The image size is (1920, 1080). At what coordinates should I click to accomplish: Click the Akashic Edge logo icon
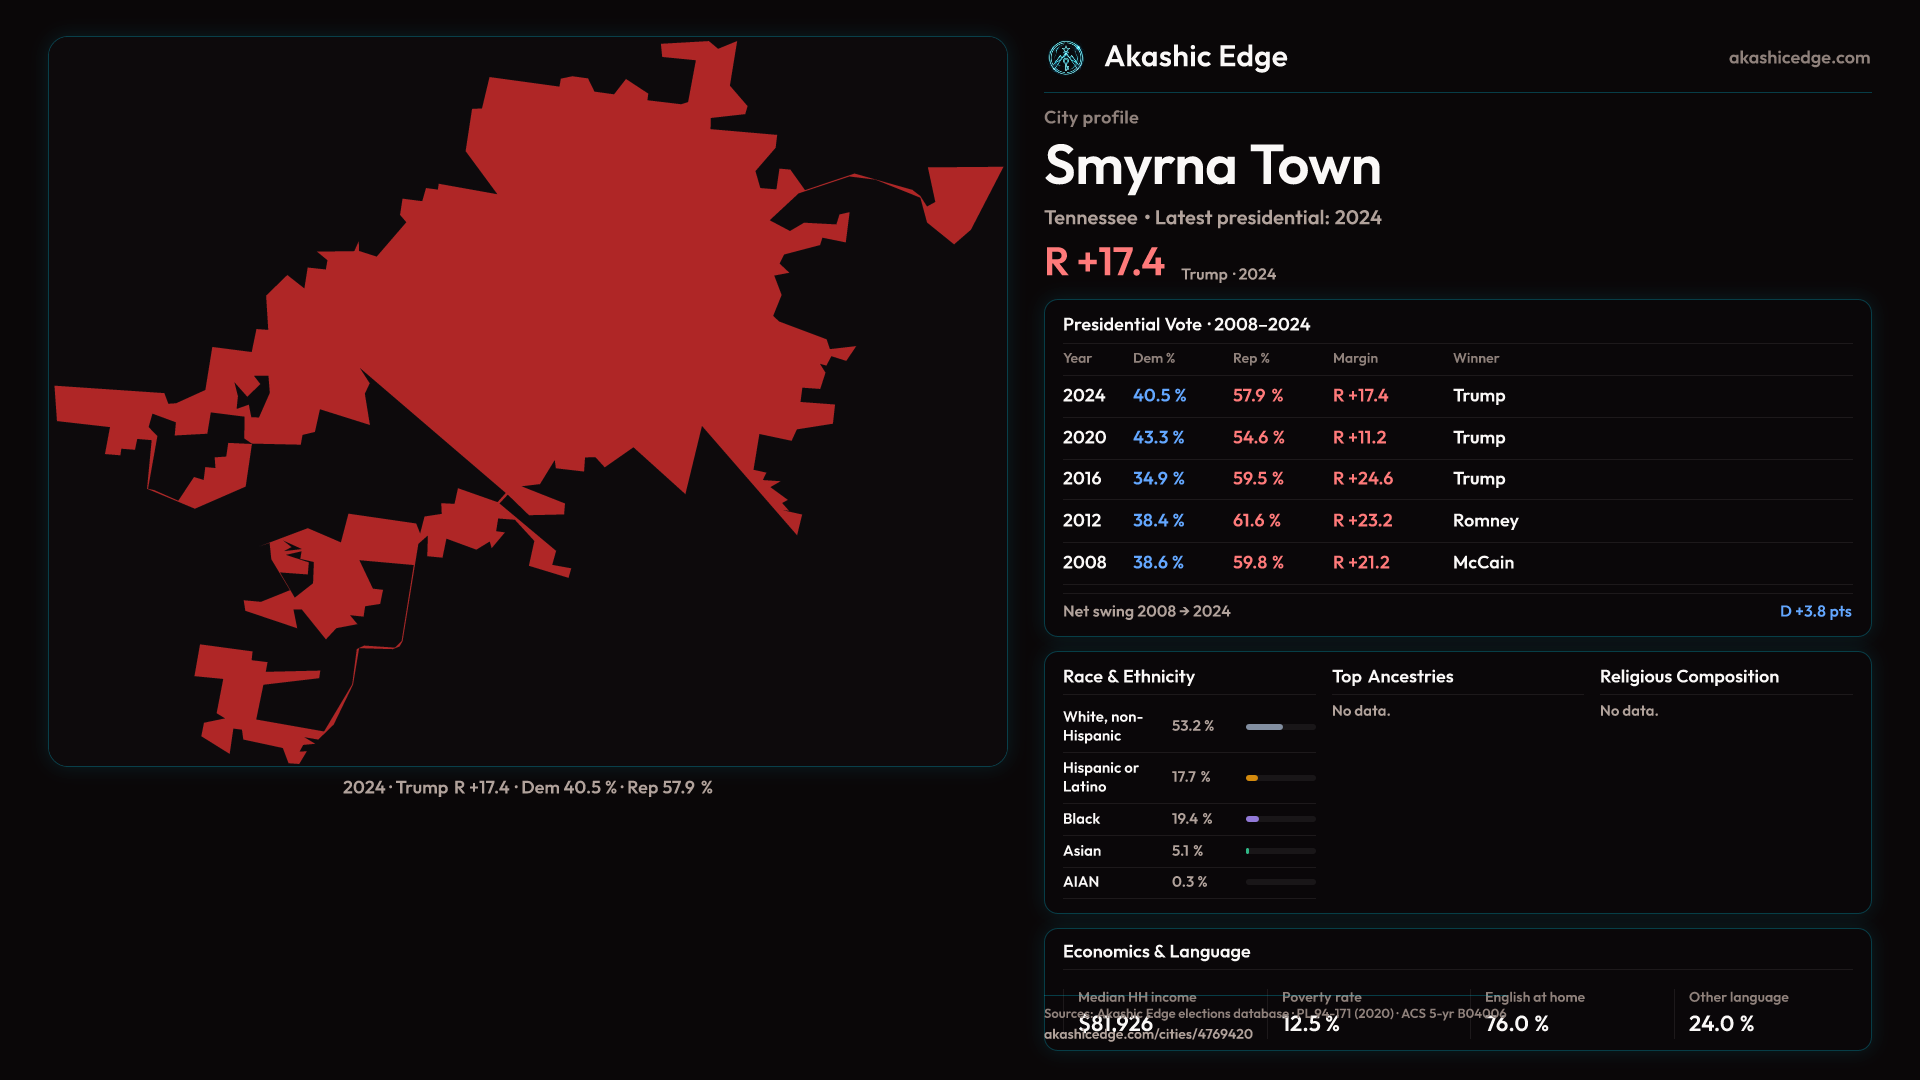pos(1065,58)
